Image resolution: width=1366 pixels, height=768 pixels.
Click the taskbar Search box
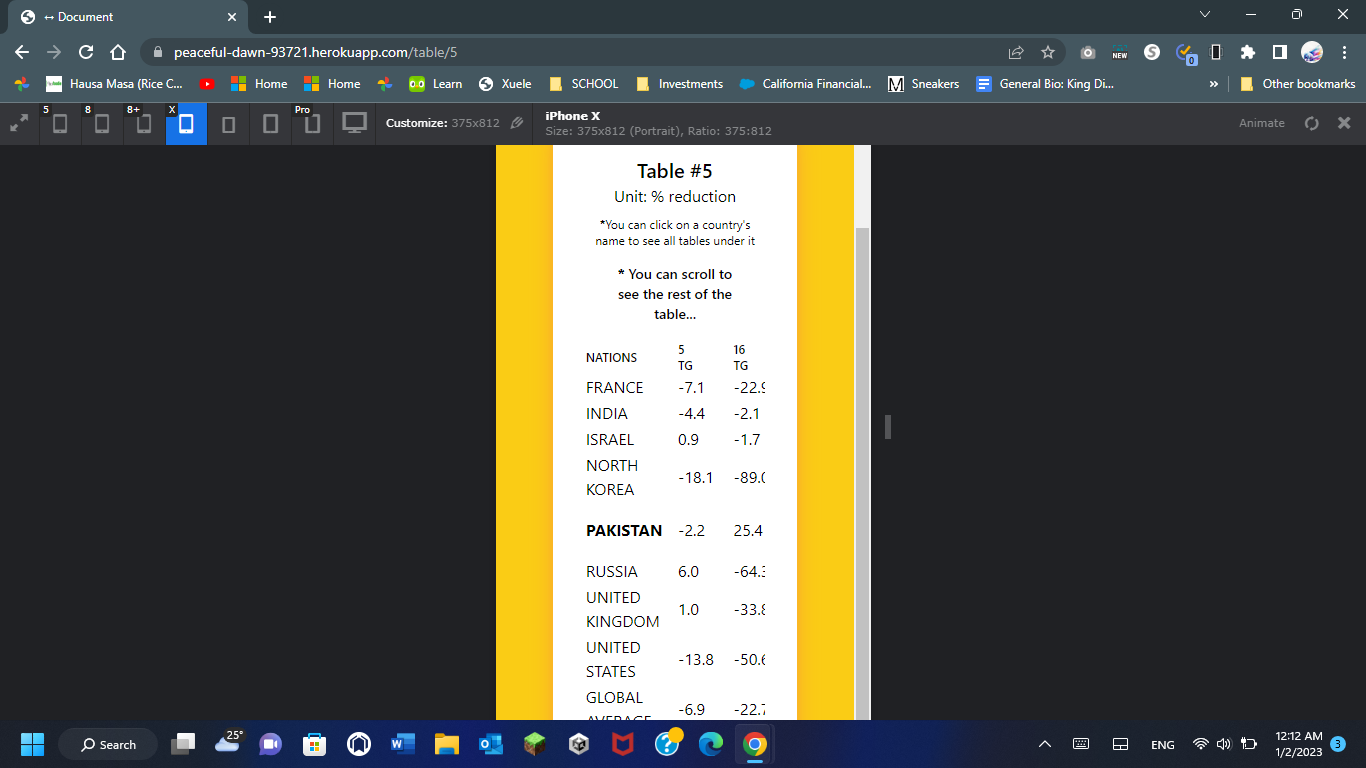coord(108,744)
